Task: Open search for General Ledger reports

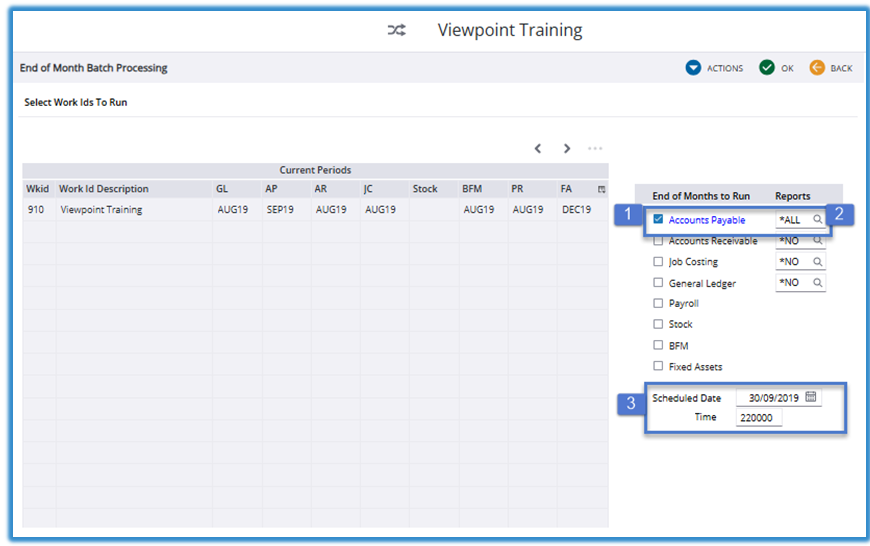Action: pyautogui.click(x=817, y=283)
